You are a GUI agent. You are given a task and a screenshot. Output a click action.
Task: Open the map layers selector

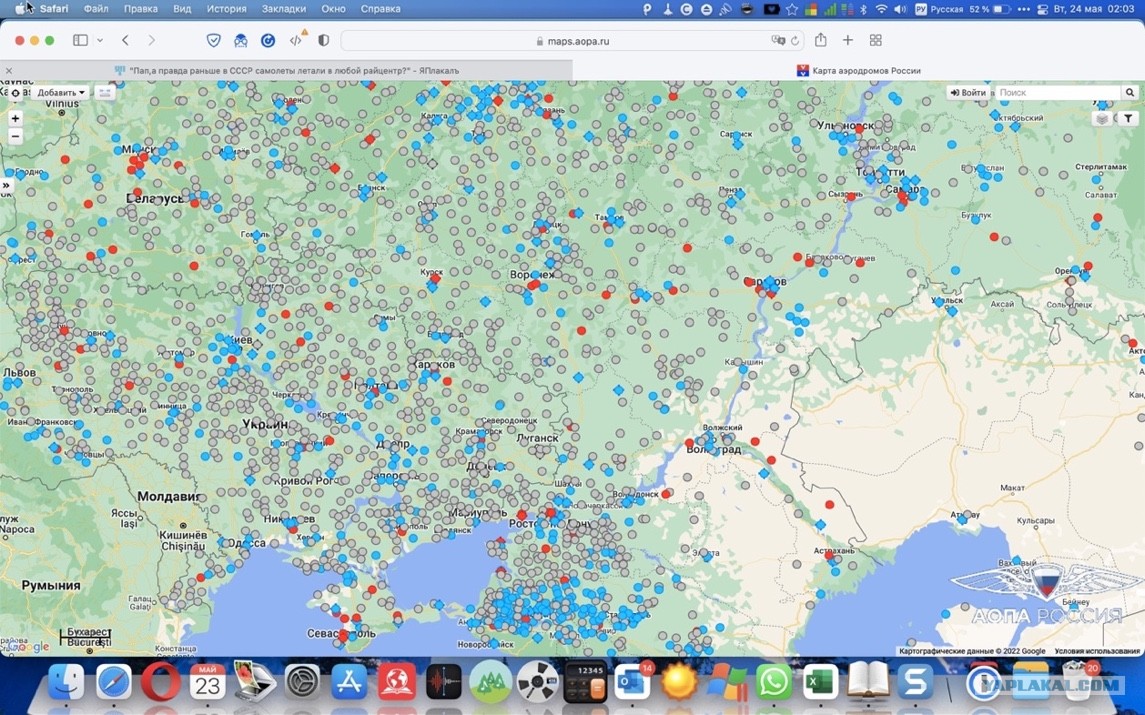pos(1103,118)
